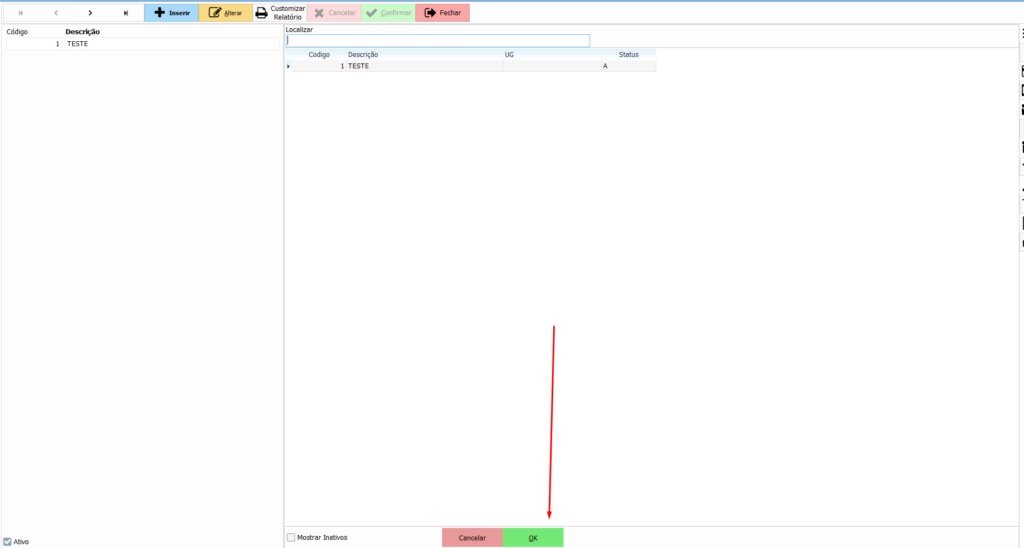Screen dimensions: 1024x548
Task: Enable the Mostrar Inativos checkbox
Action: point(291,537)
